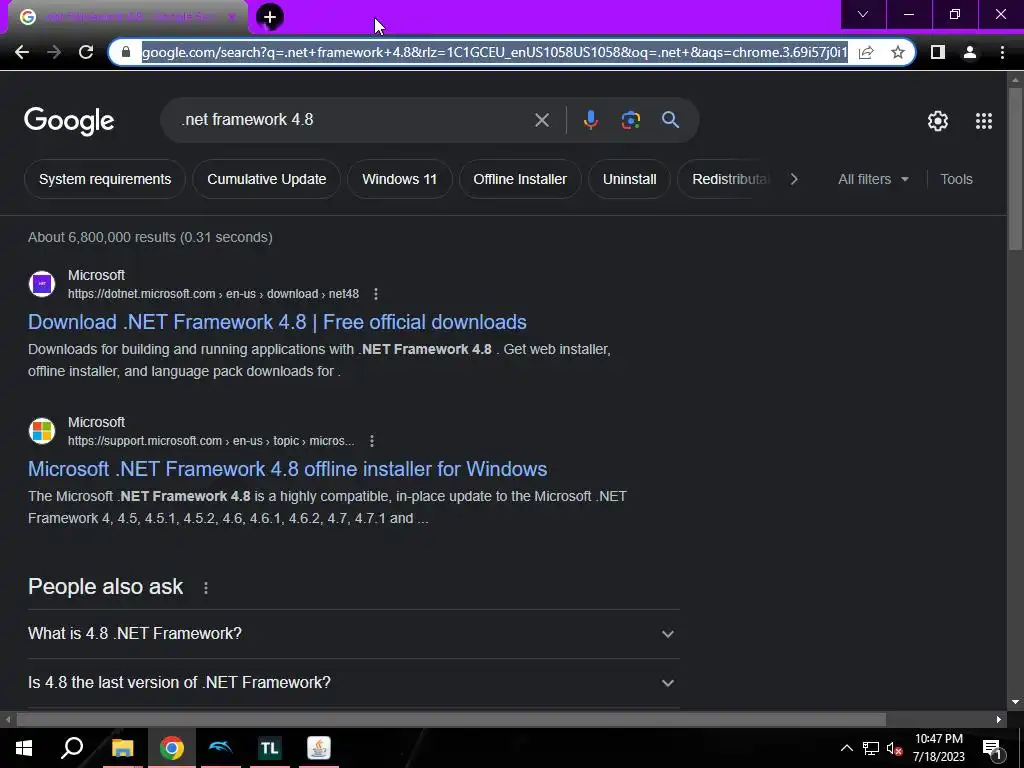The image size is (1024, 768).
Task: Select the Cumulative Update filter chip
Action: [266, 179]
